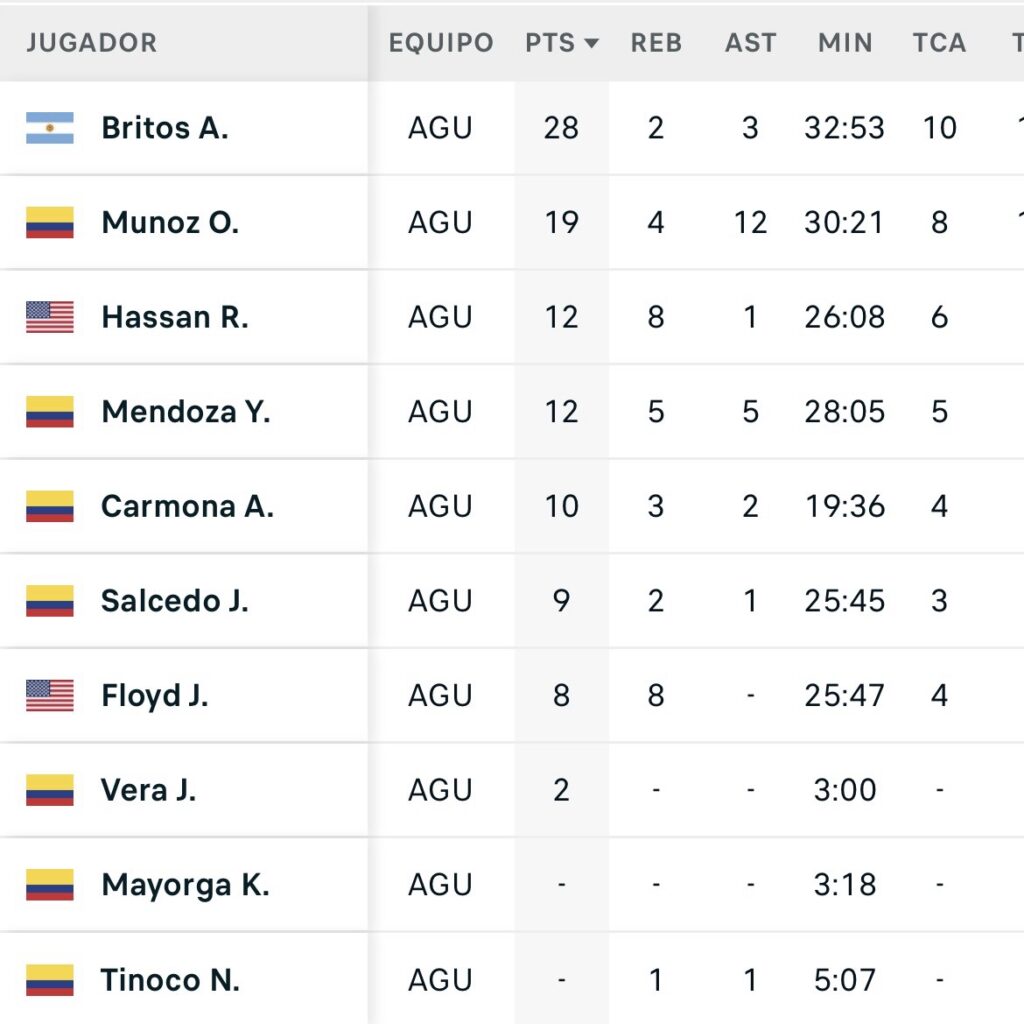The height and width of the screenshot is (1024, 1024).
Task: Click Argentina flag beside Britos A.
Action: click(x=50, y=128)
